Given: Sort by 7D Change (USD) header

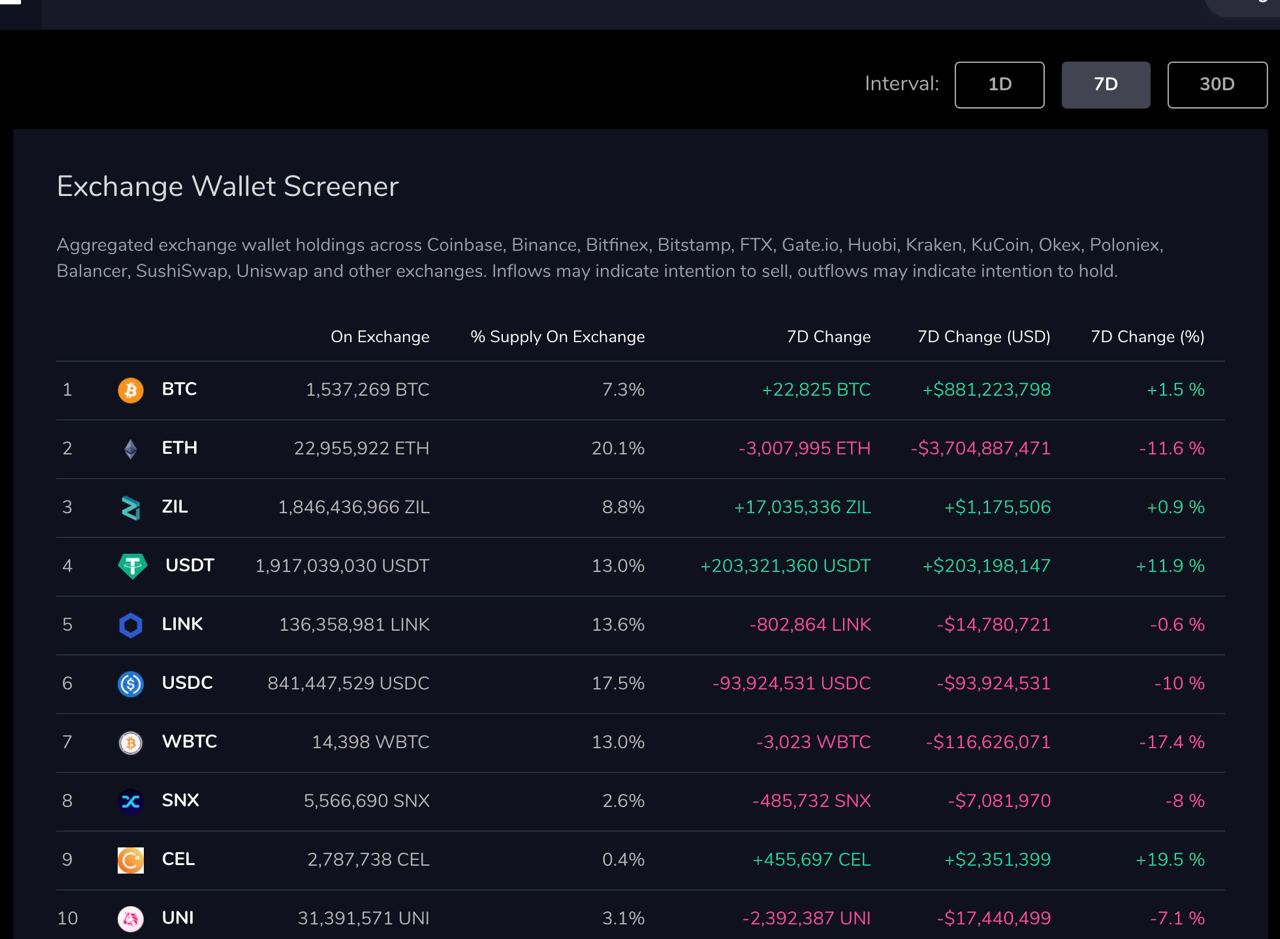Looking at the screenshot, I should (984, 337).
